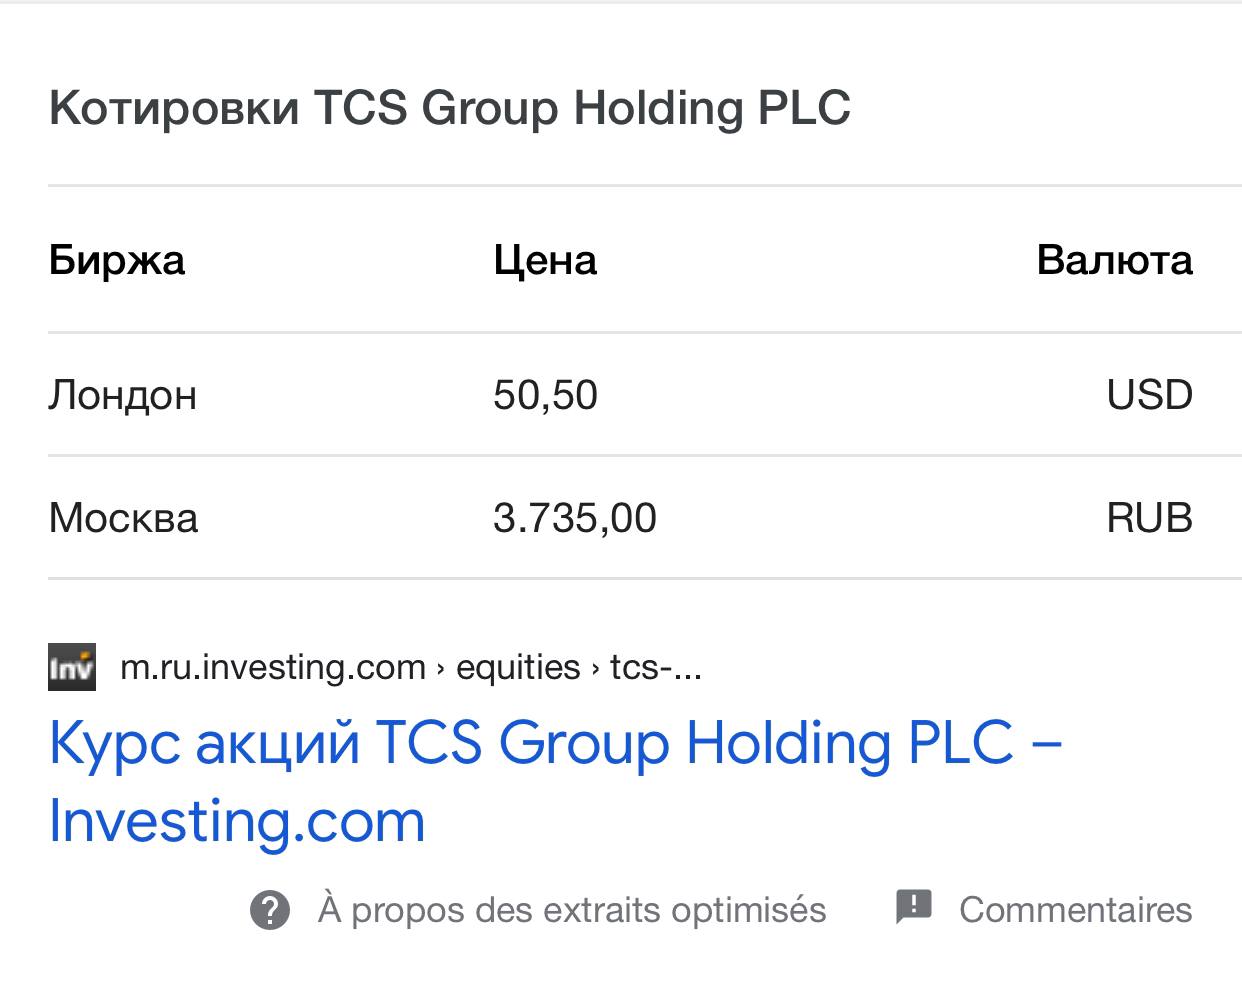Screen dimensions: 1242x981
Task: Click the feedback speech bubble icon
Action: 913,907
